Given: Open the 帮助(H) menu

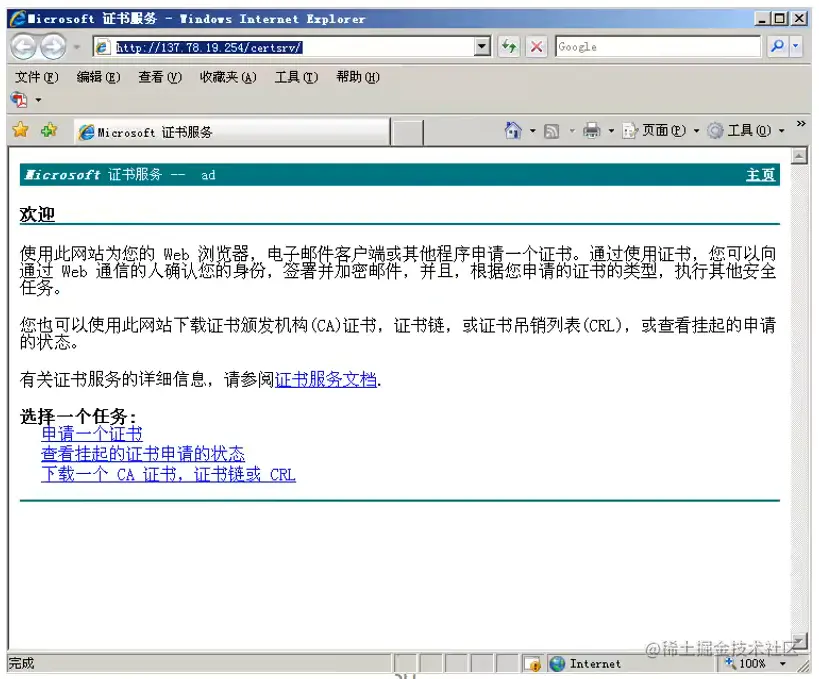Looking at the screenshot, I should click(358, 77).
